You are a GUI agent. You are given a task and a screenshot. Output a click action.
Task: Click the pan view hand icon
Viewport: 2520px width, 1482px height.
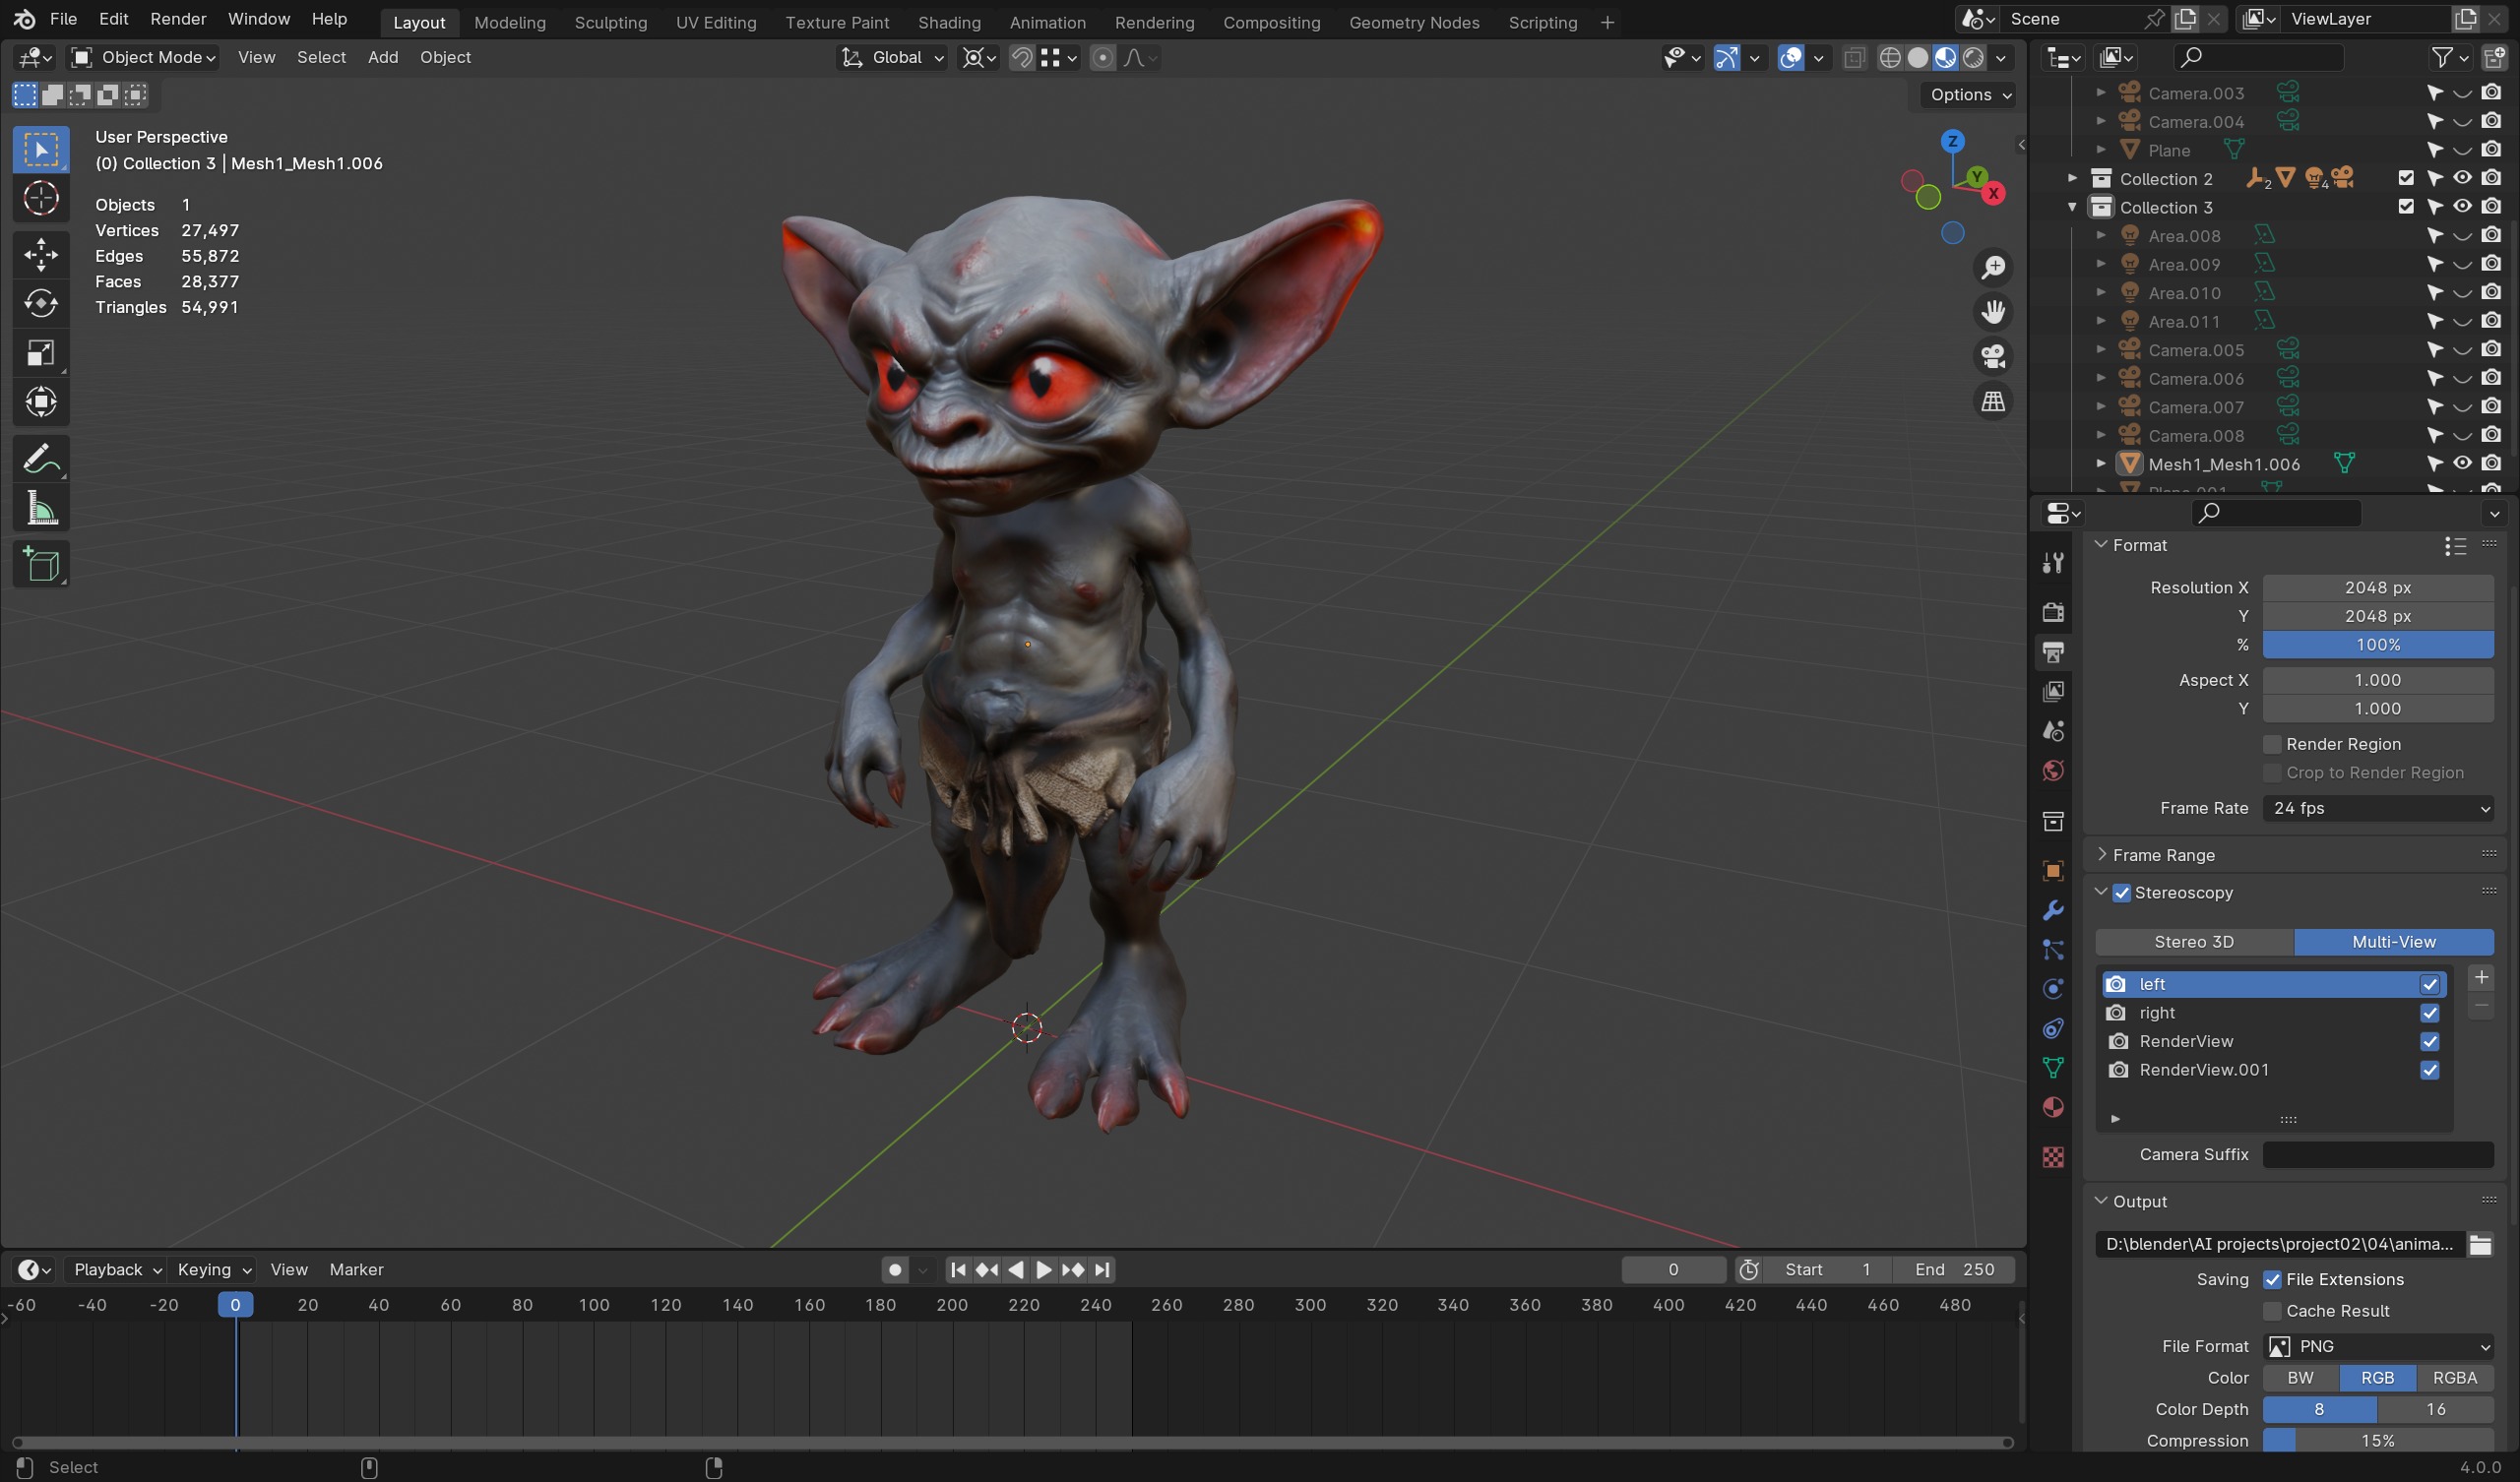click(1992, 312)
